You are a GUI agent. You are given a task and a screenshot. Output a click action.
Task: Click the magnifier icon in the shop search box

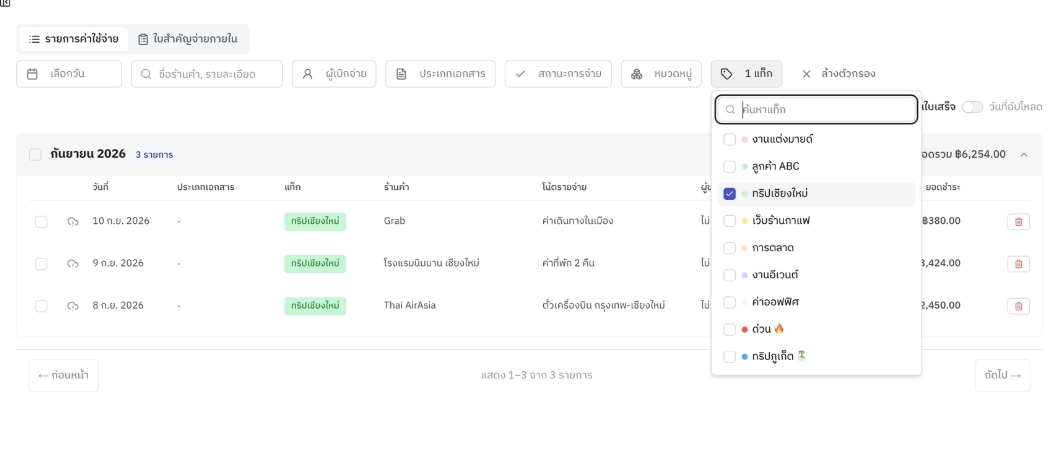(x=146, y=74)
